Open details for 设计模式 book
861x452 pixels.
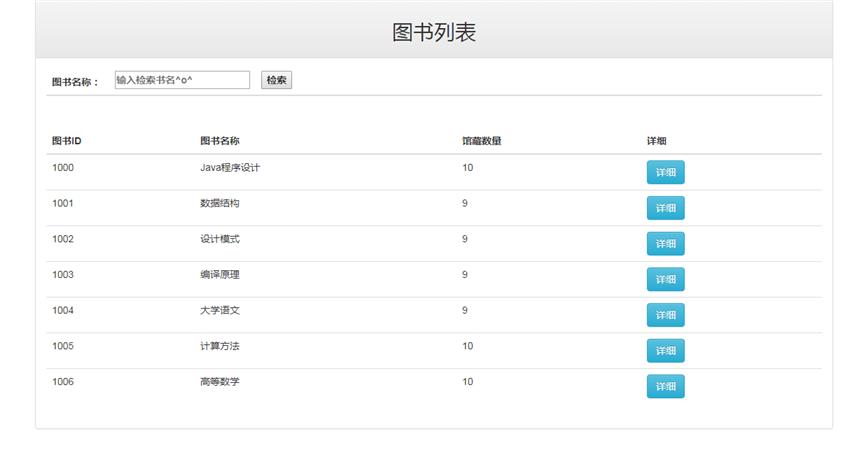666,243
